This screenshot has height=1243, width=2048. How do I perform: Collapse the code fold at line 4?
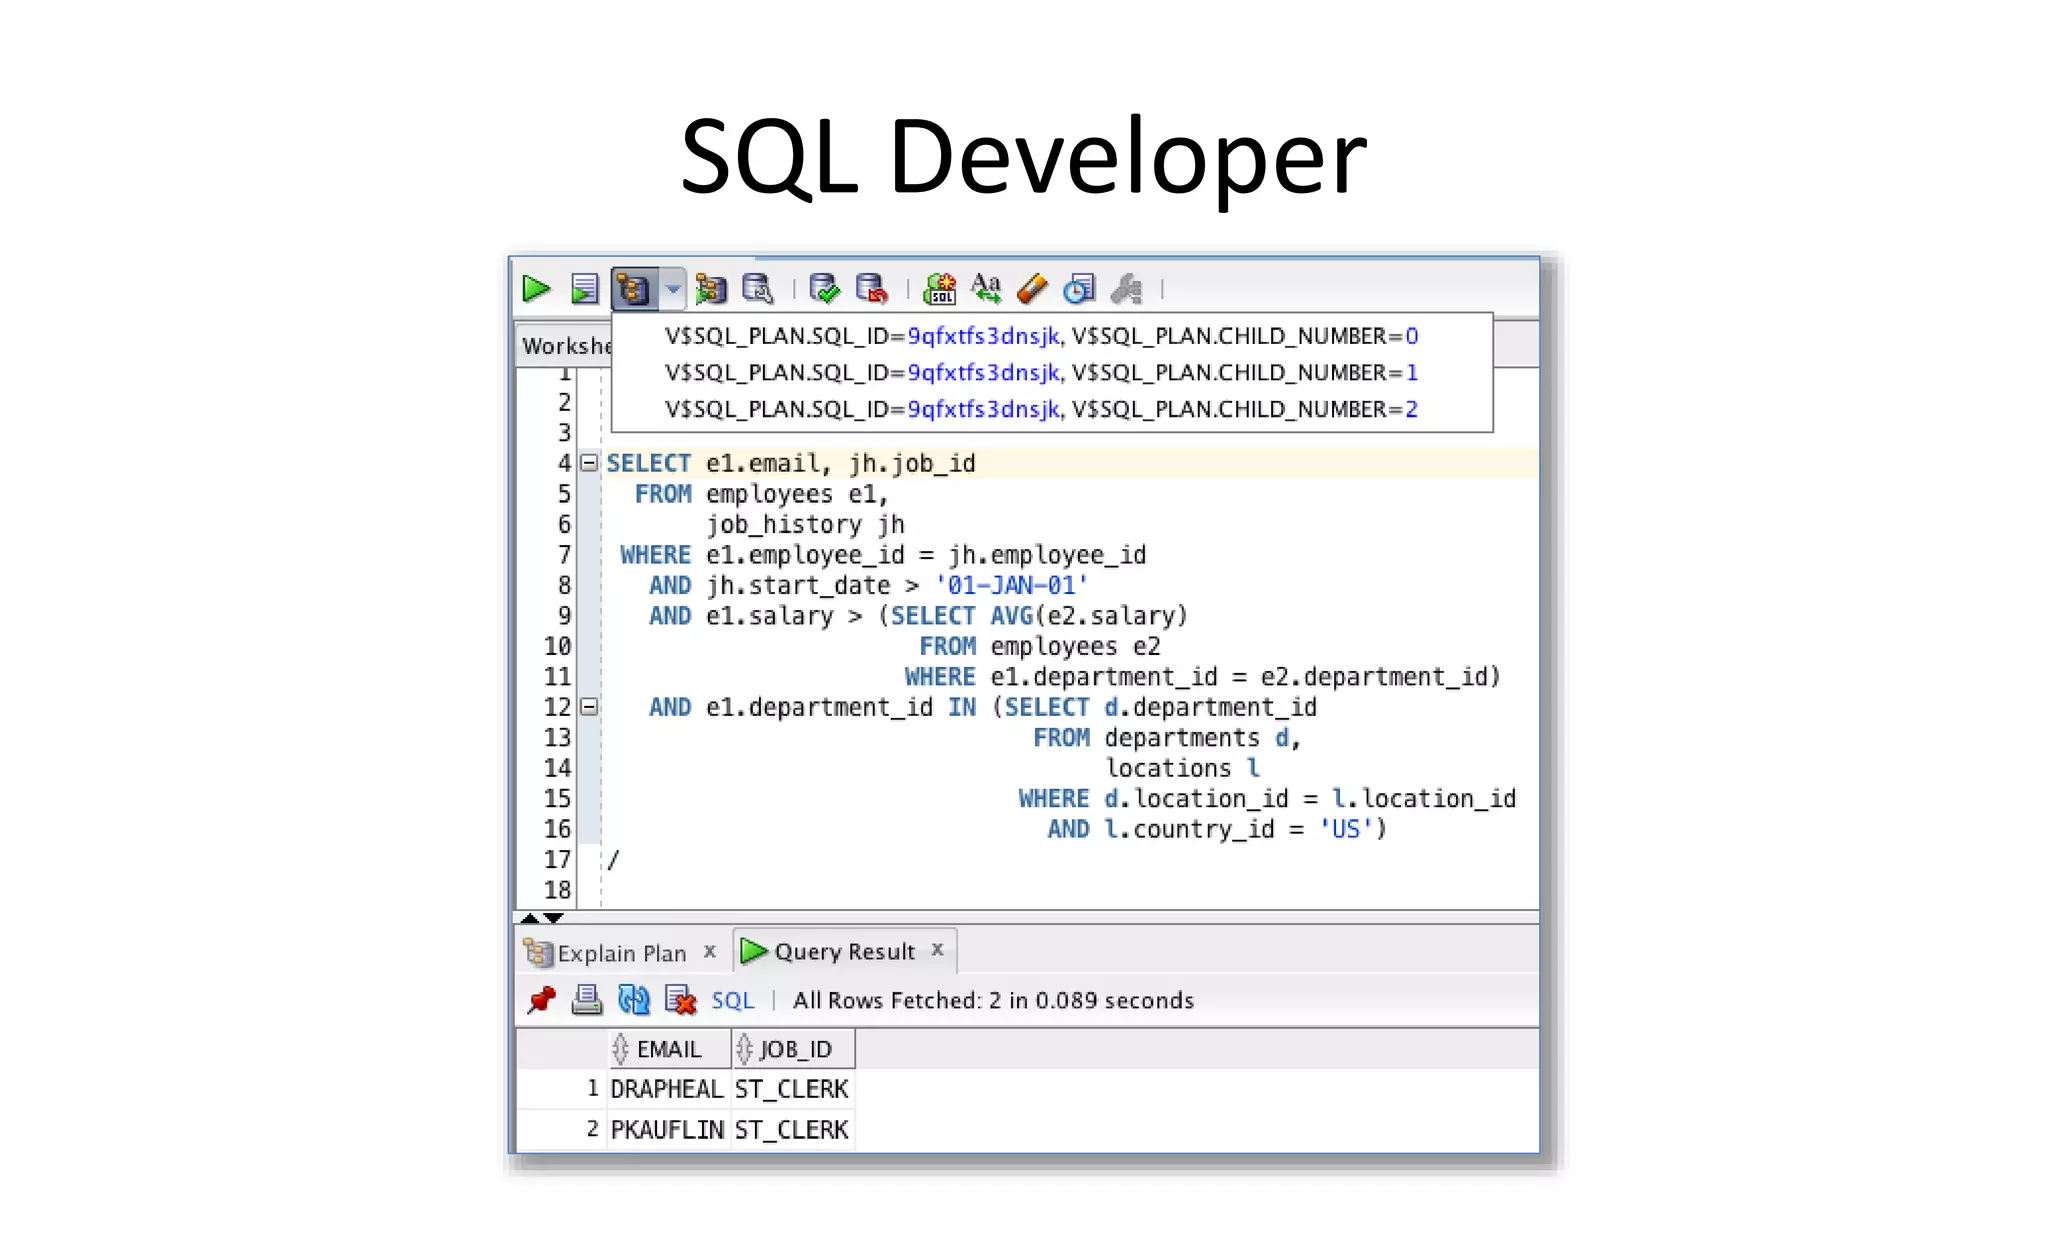pos(589,463)
